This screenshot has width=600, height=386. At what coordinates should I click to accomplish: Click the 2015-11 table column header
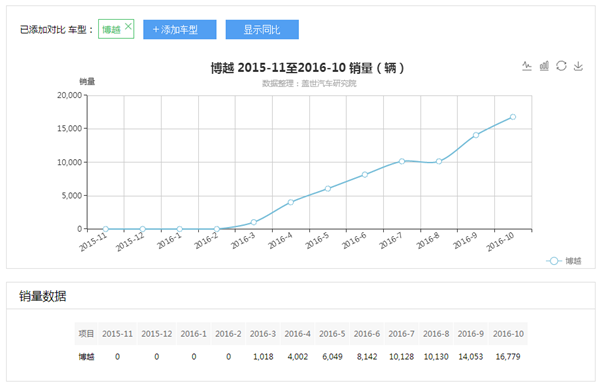tap(117, 334)
